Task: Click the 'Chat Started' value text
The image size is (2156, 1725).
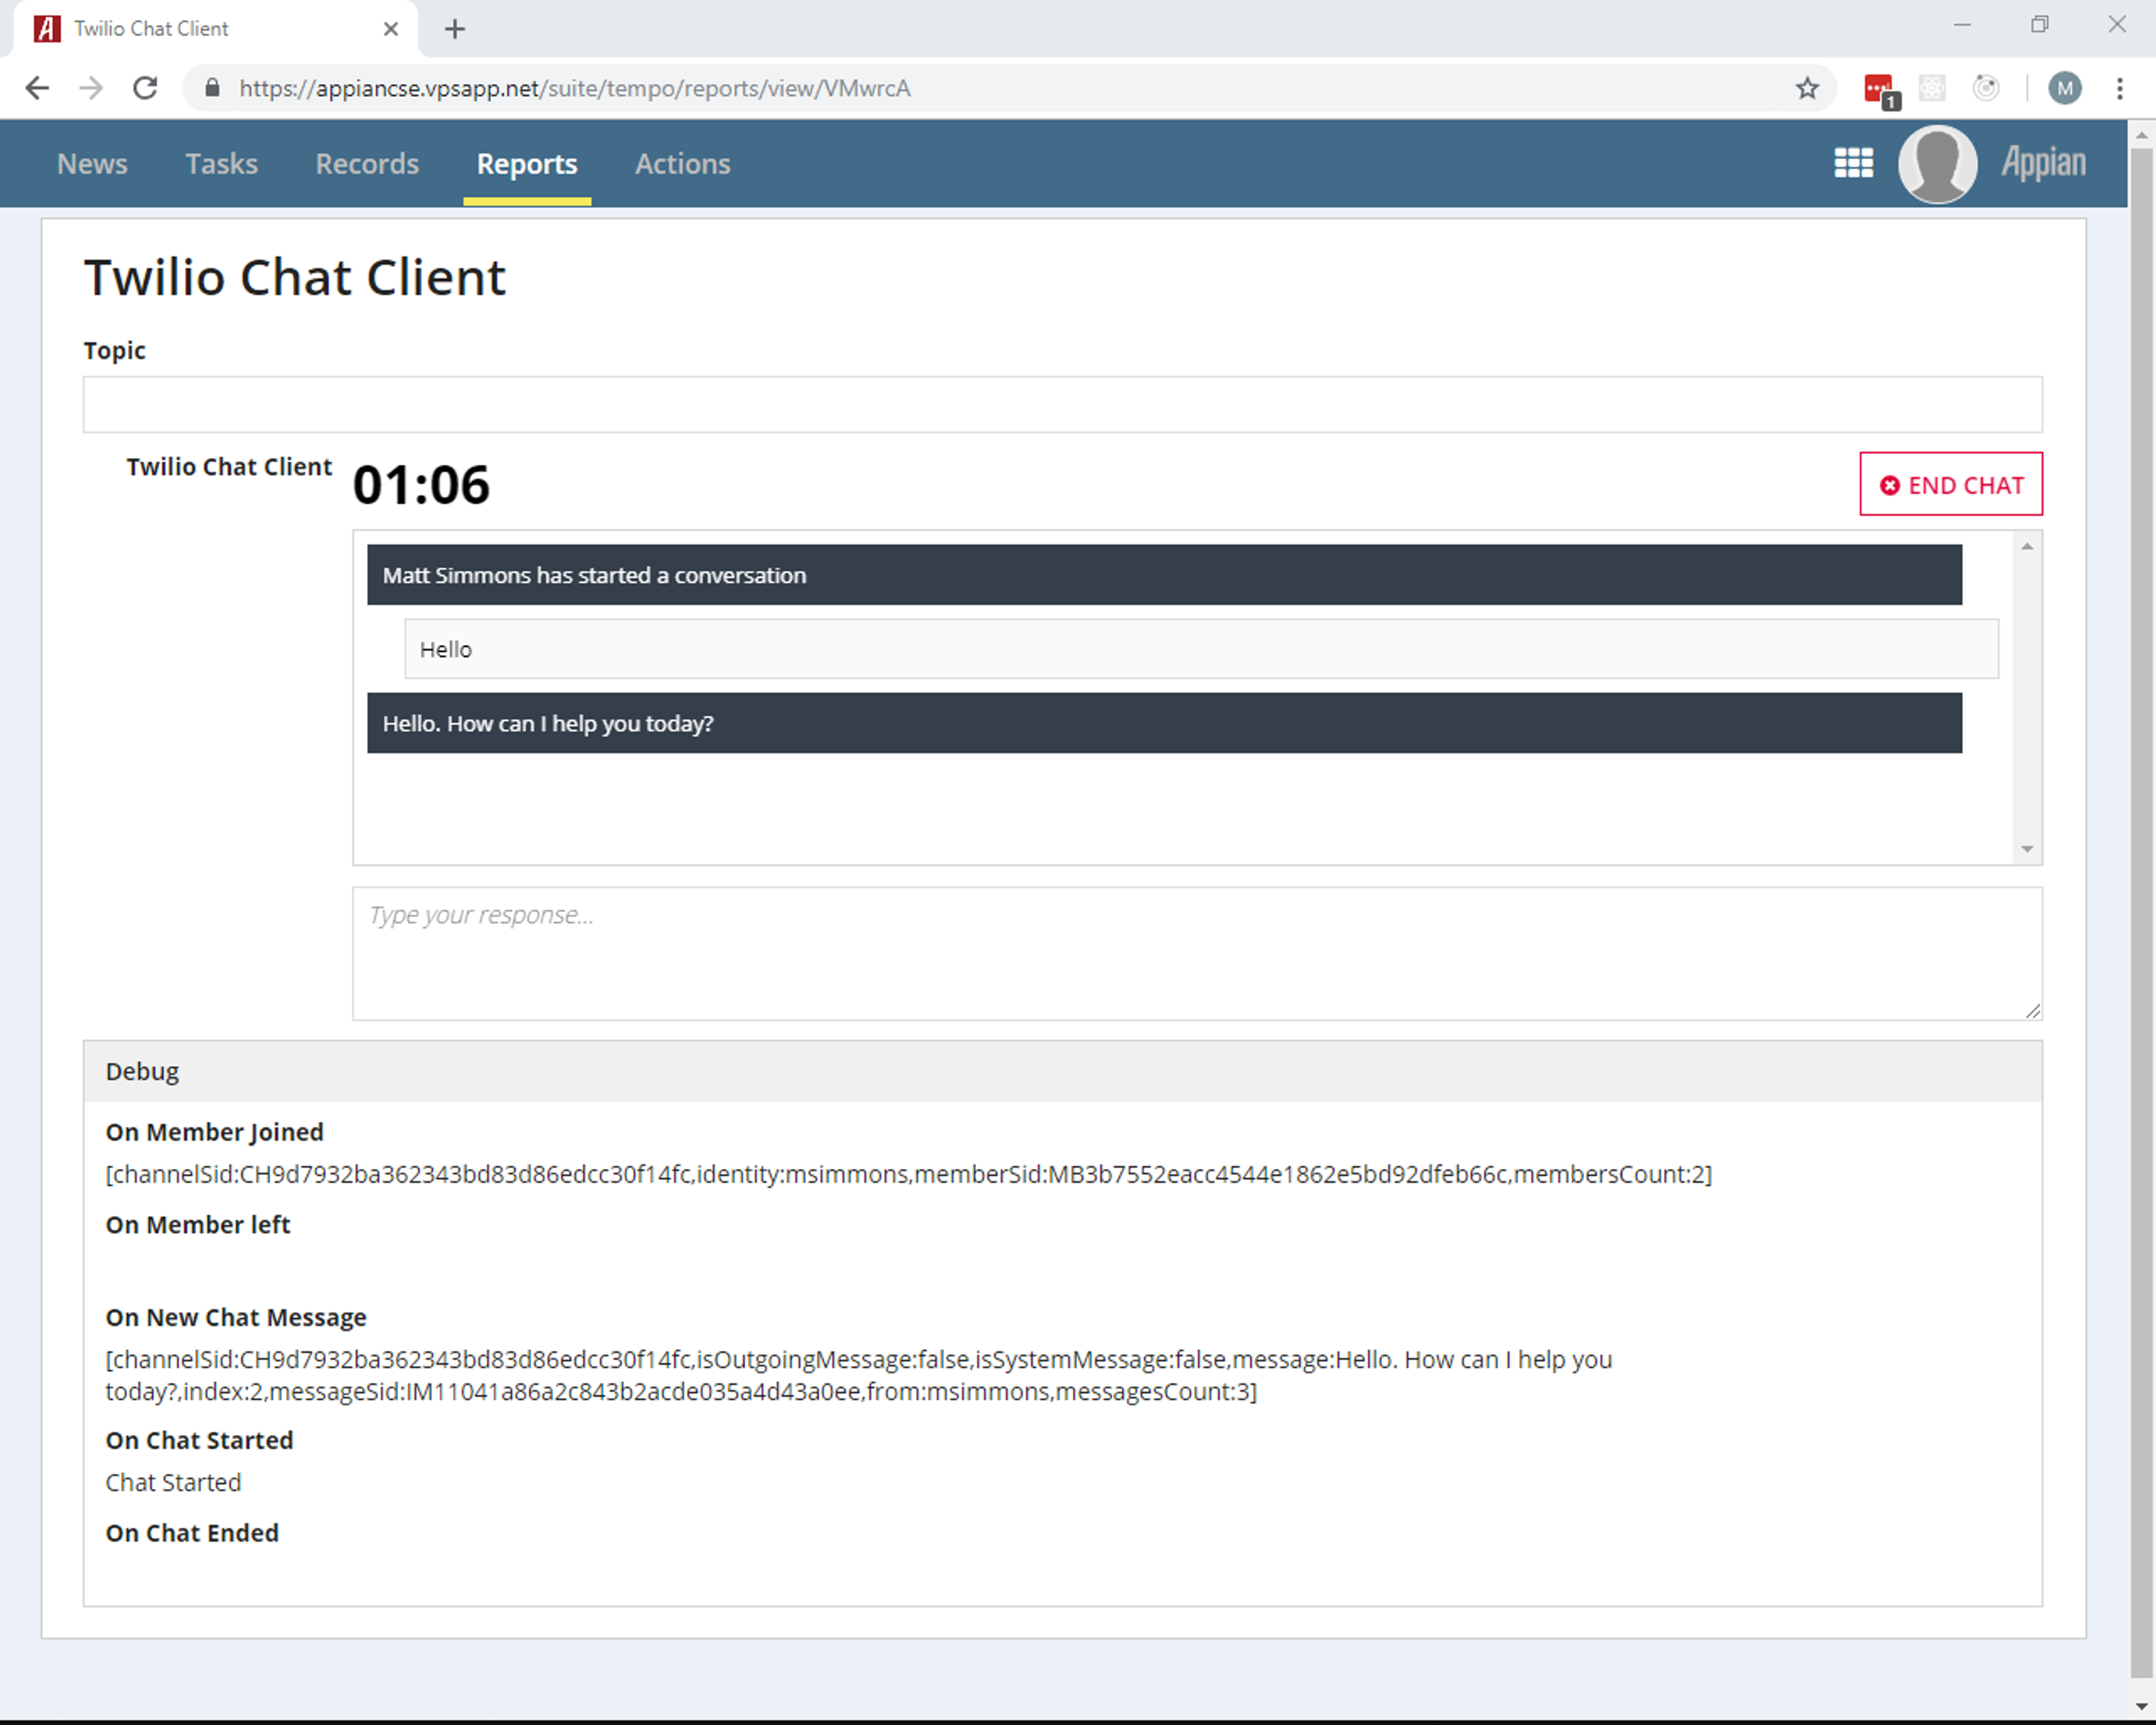Action: 173,1482
